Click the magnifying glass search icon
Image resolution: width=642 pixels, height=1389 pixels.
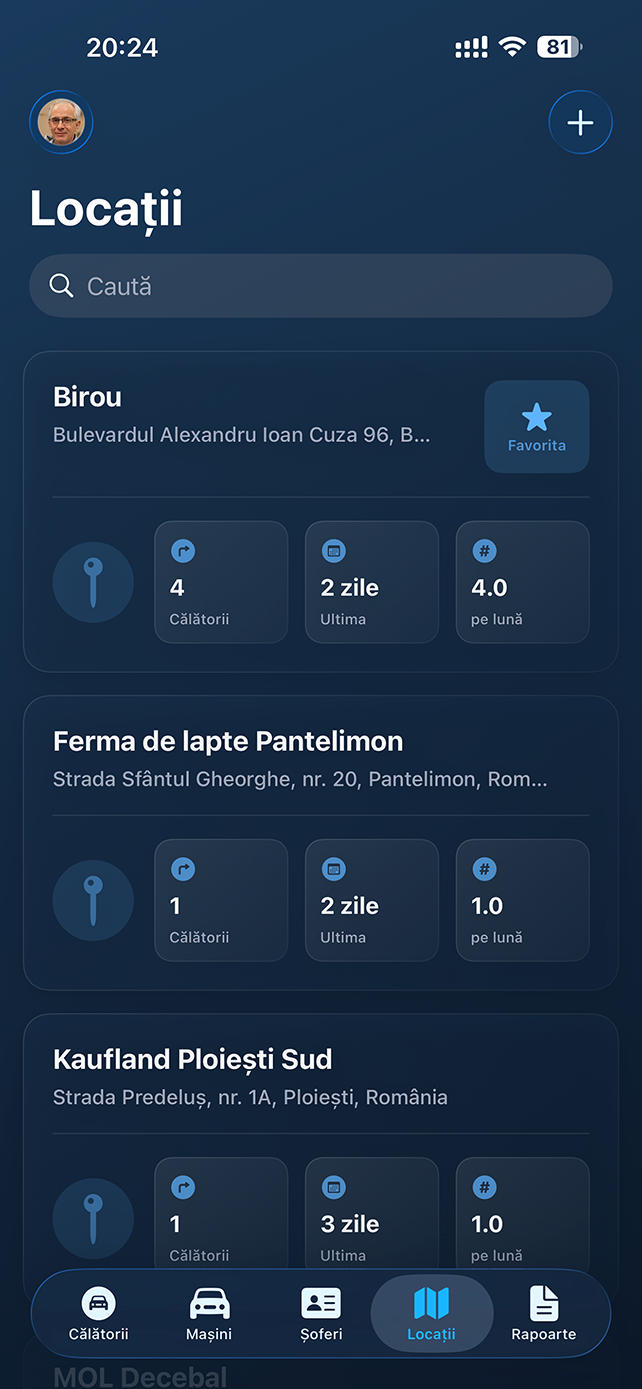[x=61, y=286]
